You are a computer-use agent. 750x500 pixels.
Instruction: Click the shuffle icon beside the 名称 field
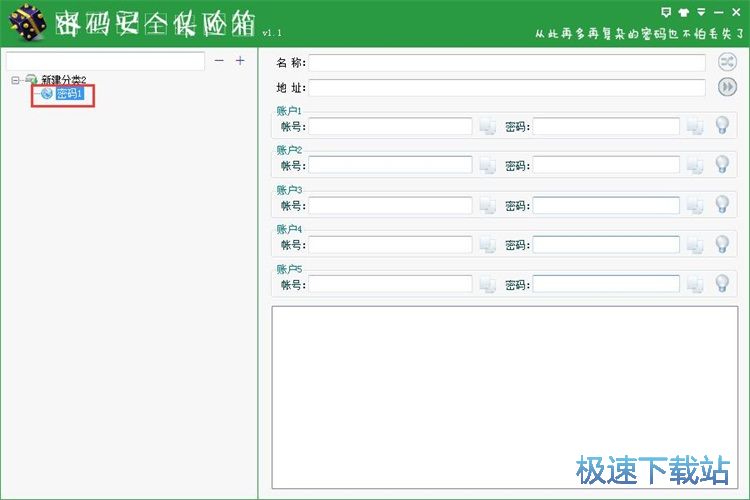pos(727,63)
